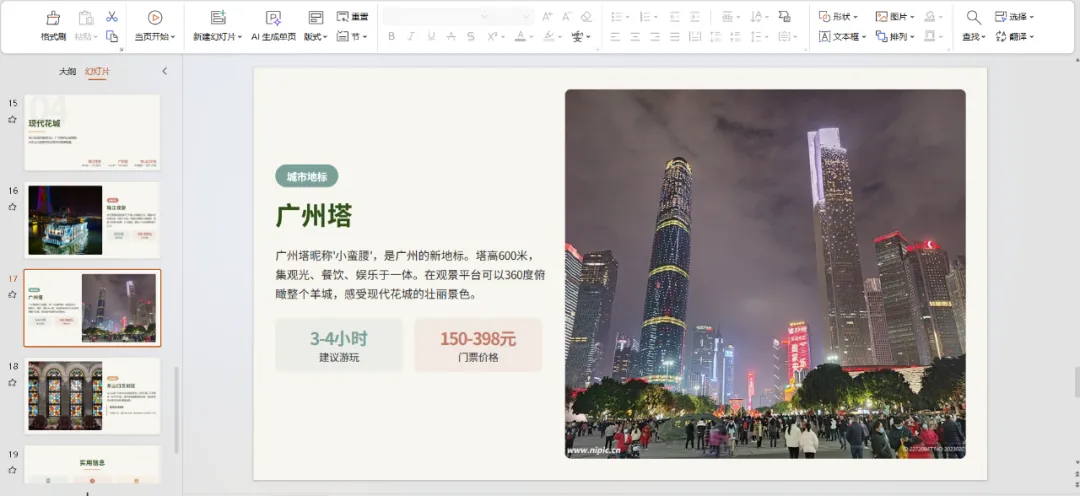Collapse the slide panel with chevron
Screen dimensions: 1080x496
(164, 71)
